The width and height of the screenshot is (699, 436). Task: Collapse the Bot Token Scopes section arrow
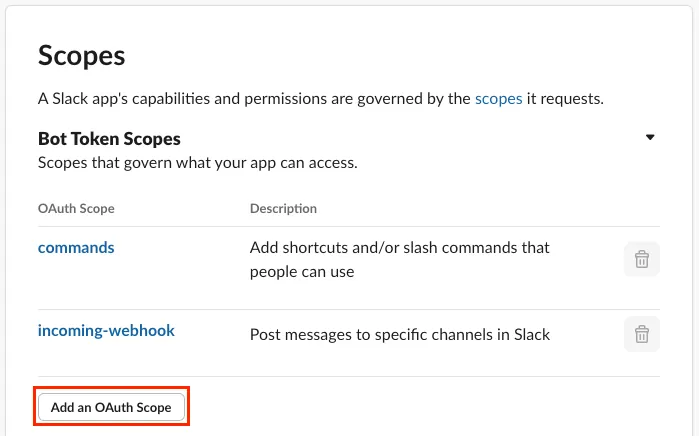(650, 137)
